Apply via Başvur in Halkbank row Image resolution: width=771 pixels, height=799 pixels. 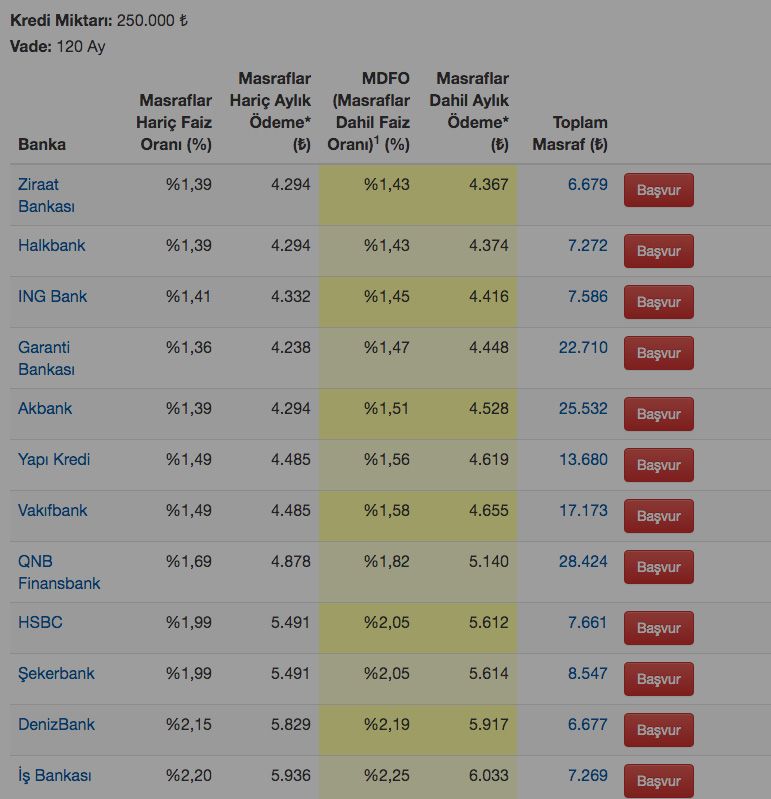click(x=658, y=251)
